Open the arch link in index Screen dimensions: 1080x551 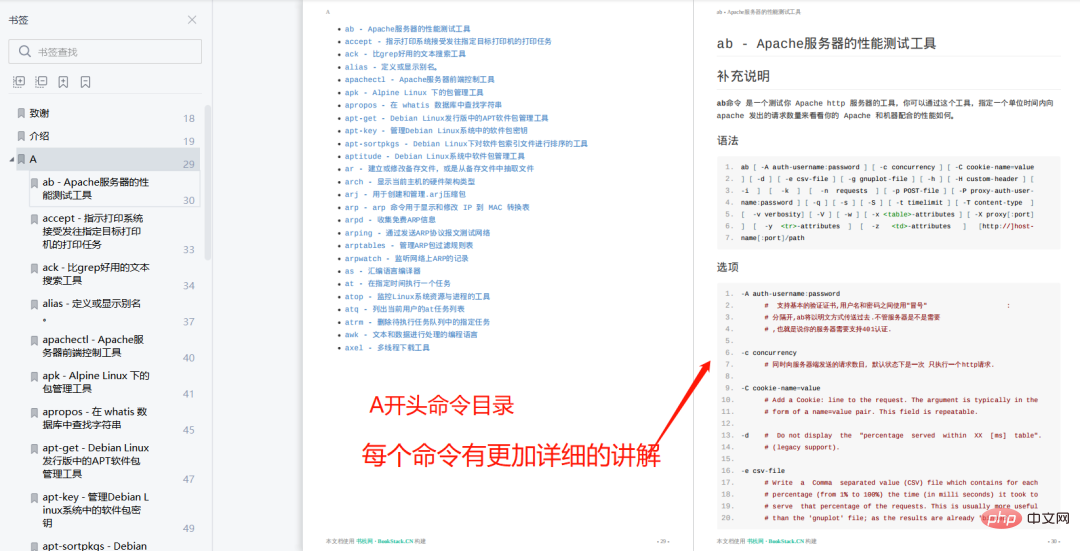click(x=410, y=182)
